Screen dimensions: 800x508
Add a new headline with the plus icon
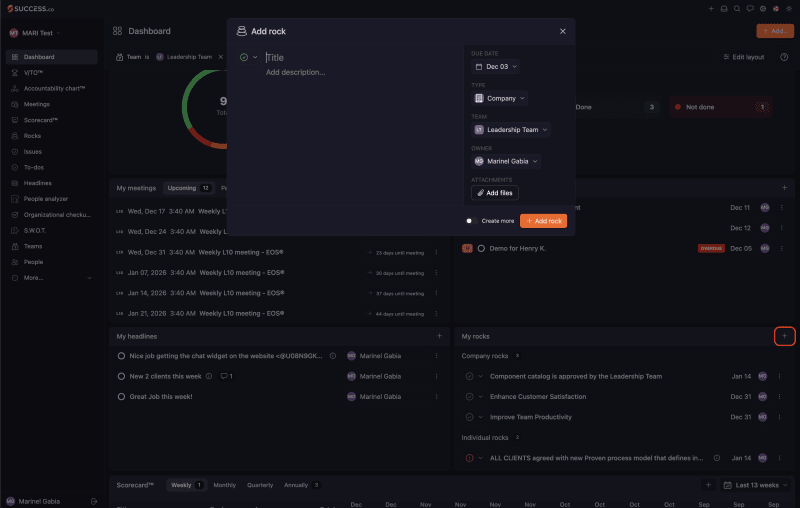pyautogui.click(x=439, y=336)
